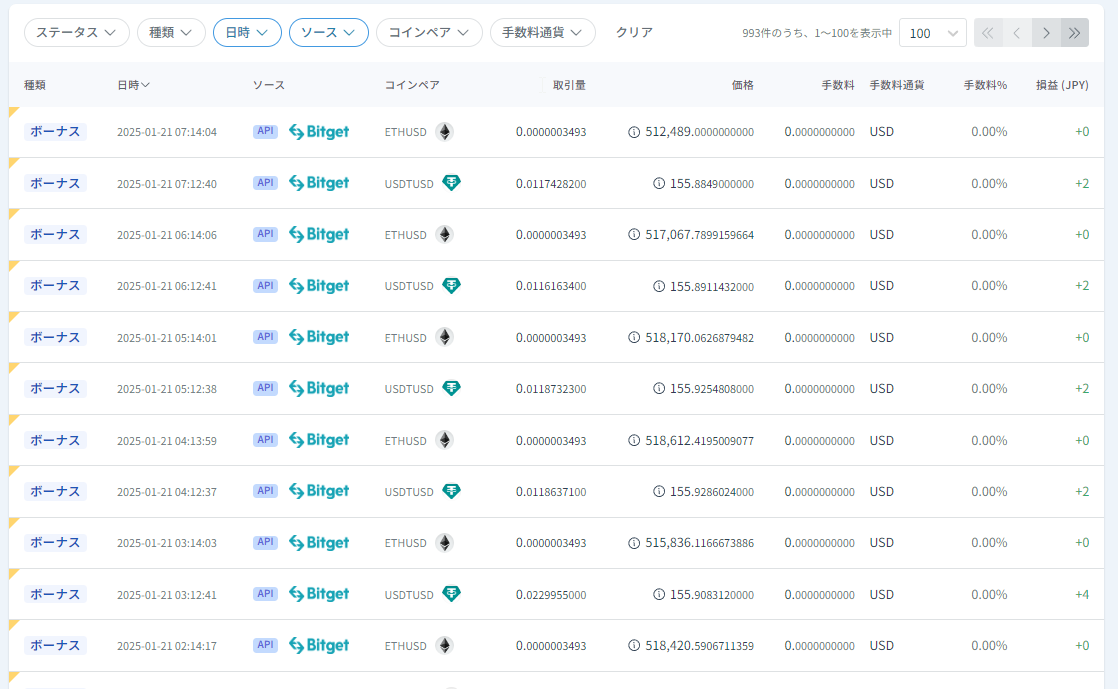Image resolution: width=1118 pixels, height=689 pixels.
Task: Click Ethereum coin icon in 02:14:17 row
Action: coord(445,645)
